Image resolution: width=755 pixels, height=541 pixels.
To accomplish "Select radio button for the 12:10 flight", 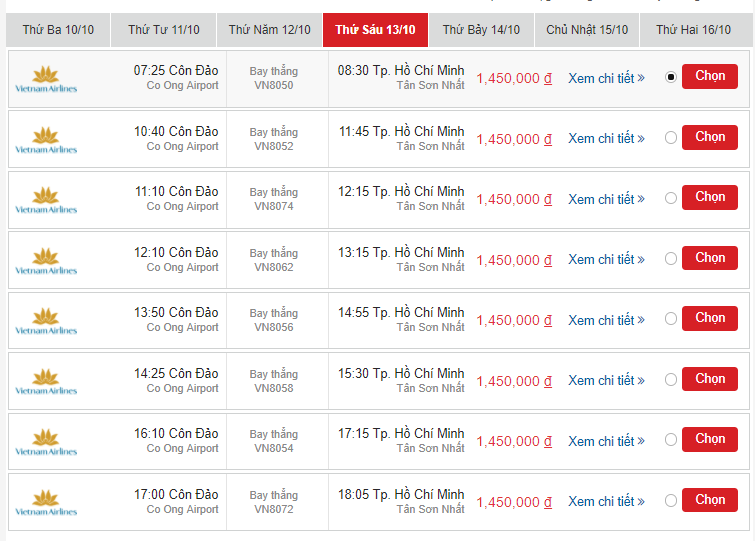I will [x=670, y=259].
